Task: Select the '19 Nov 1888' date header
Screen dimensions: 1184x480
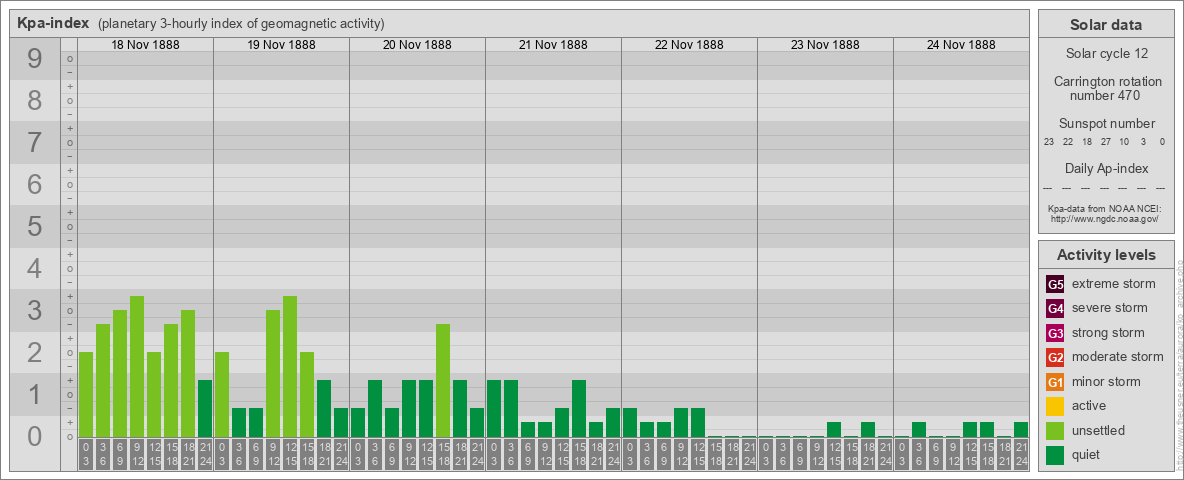Action: coord(281,45)
